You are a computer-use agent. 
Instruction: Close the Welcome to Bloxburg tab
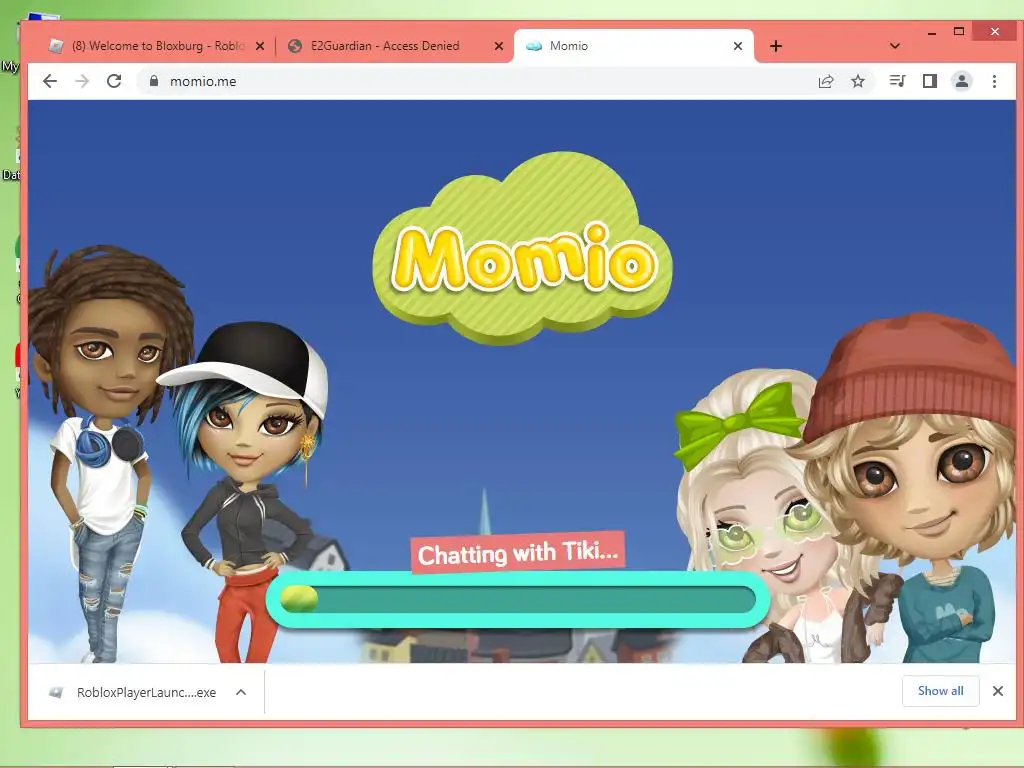pyautogui.click(x=260, y=46)
